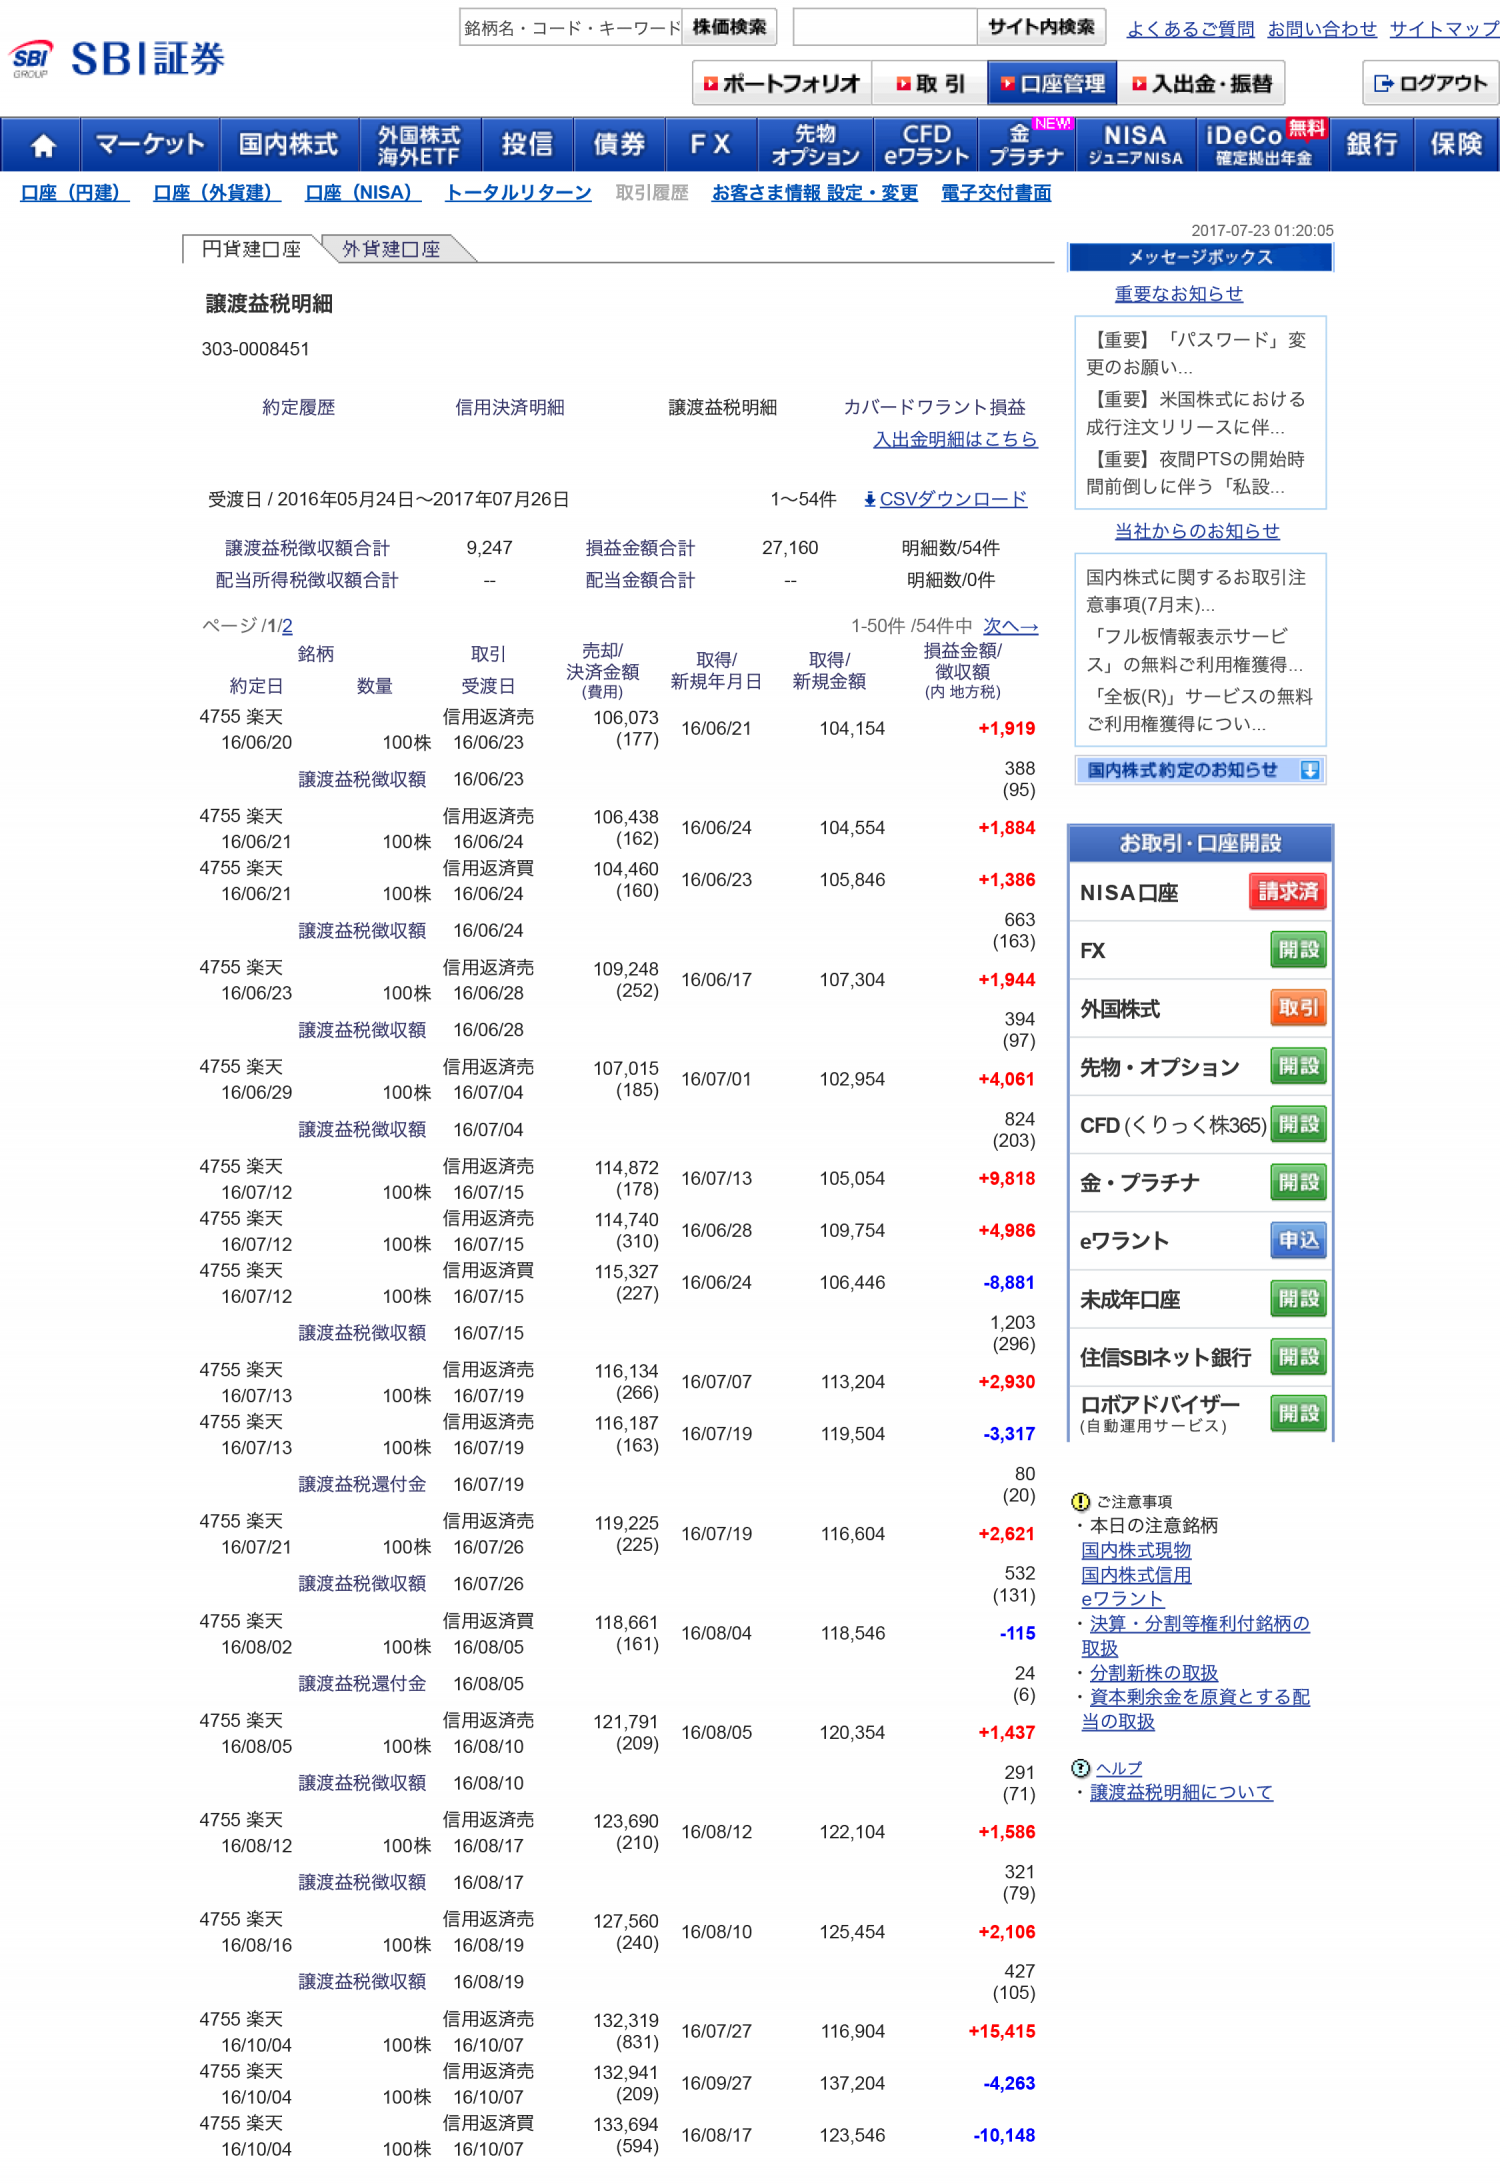Screen dimensions: 1500x2183
Task: Click 外国株式 取引 button
Action: coord(1298,1008)
